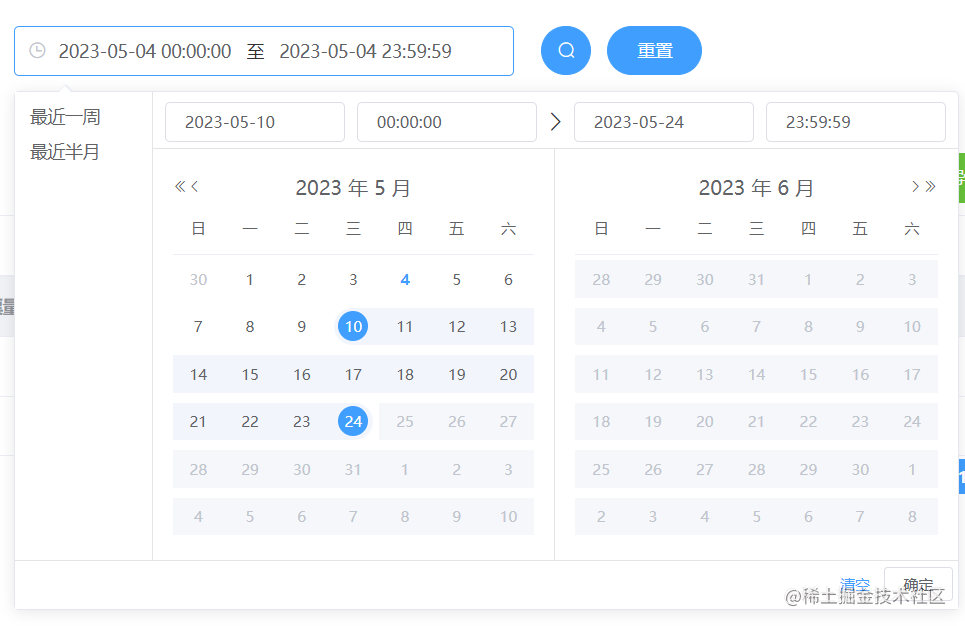Click the 清空 link to clear dates
Image resolution: width=965 pixels, height=626 pixels.
855,585
